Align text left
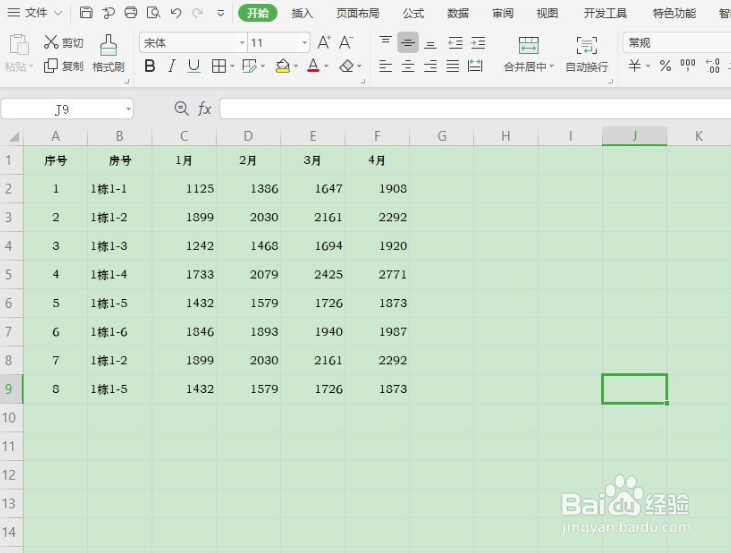The height and width of the screenshot is (553, 731). [x=386, y=66]
